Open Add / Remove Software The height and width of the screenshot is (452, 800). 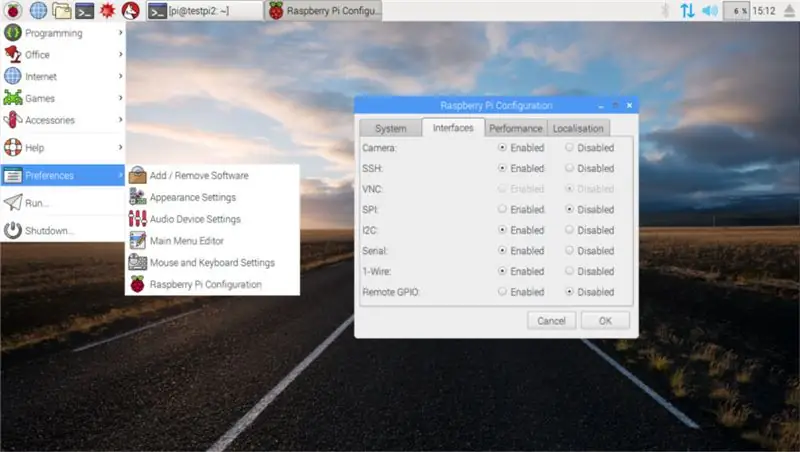pyautogui.click(x=212, y=175)
